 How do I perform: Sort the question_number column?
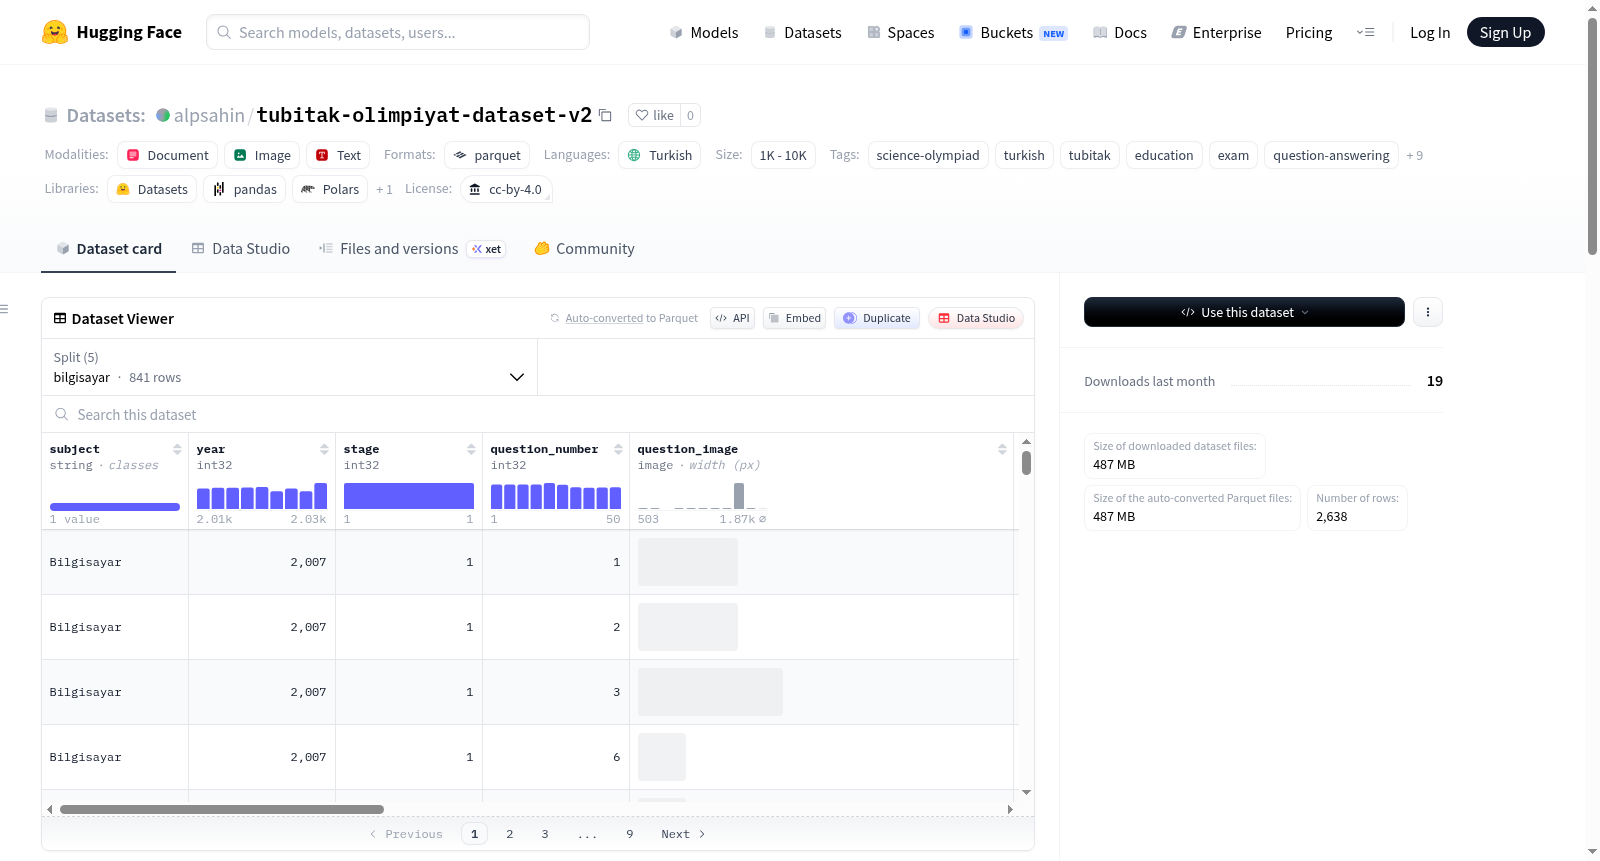tap(618, 449)
